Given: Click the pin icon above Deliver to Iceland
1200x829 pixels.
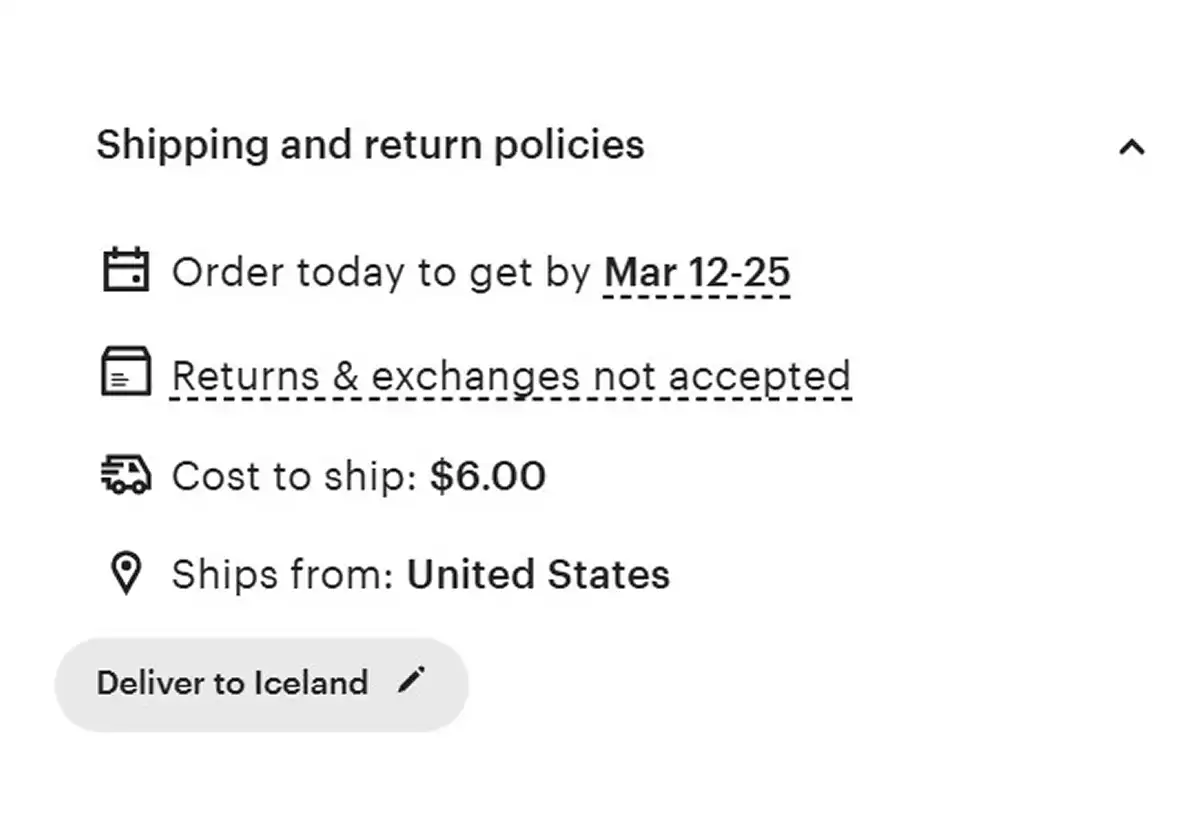Looking at the screenshot, I should [125, 573].
